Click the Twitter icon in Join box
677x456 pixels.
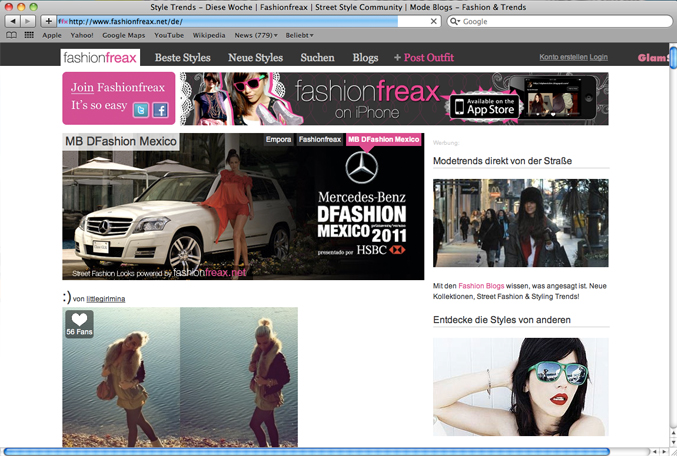coord(141,110)
